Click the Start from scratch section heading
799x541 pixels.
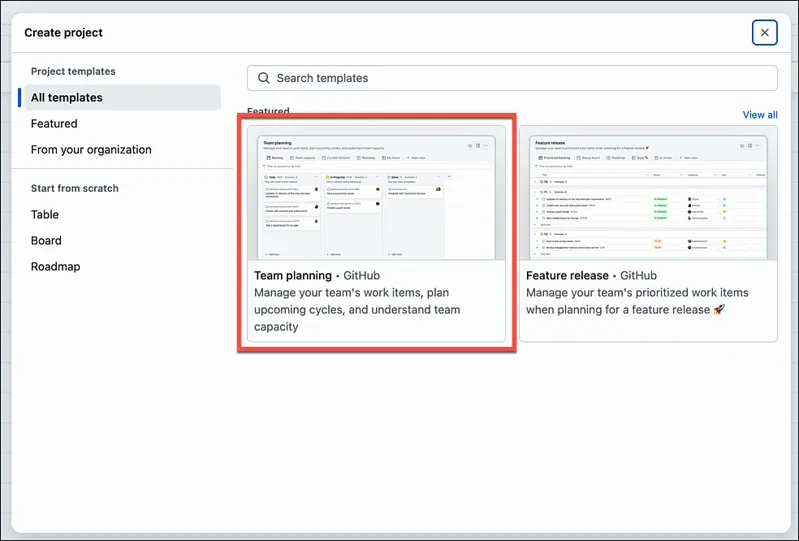(75, 188)
